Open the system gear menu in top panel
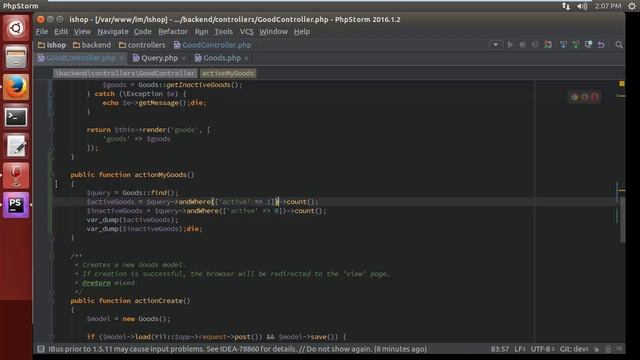The image size is (640, 360). 632,6
